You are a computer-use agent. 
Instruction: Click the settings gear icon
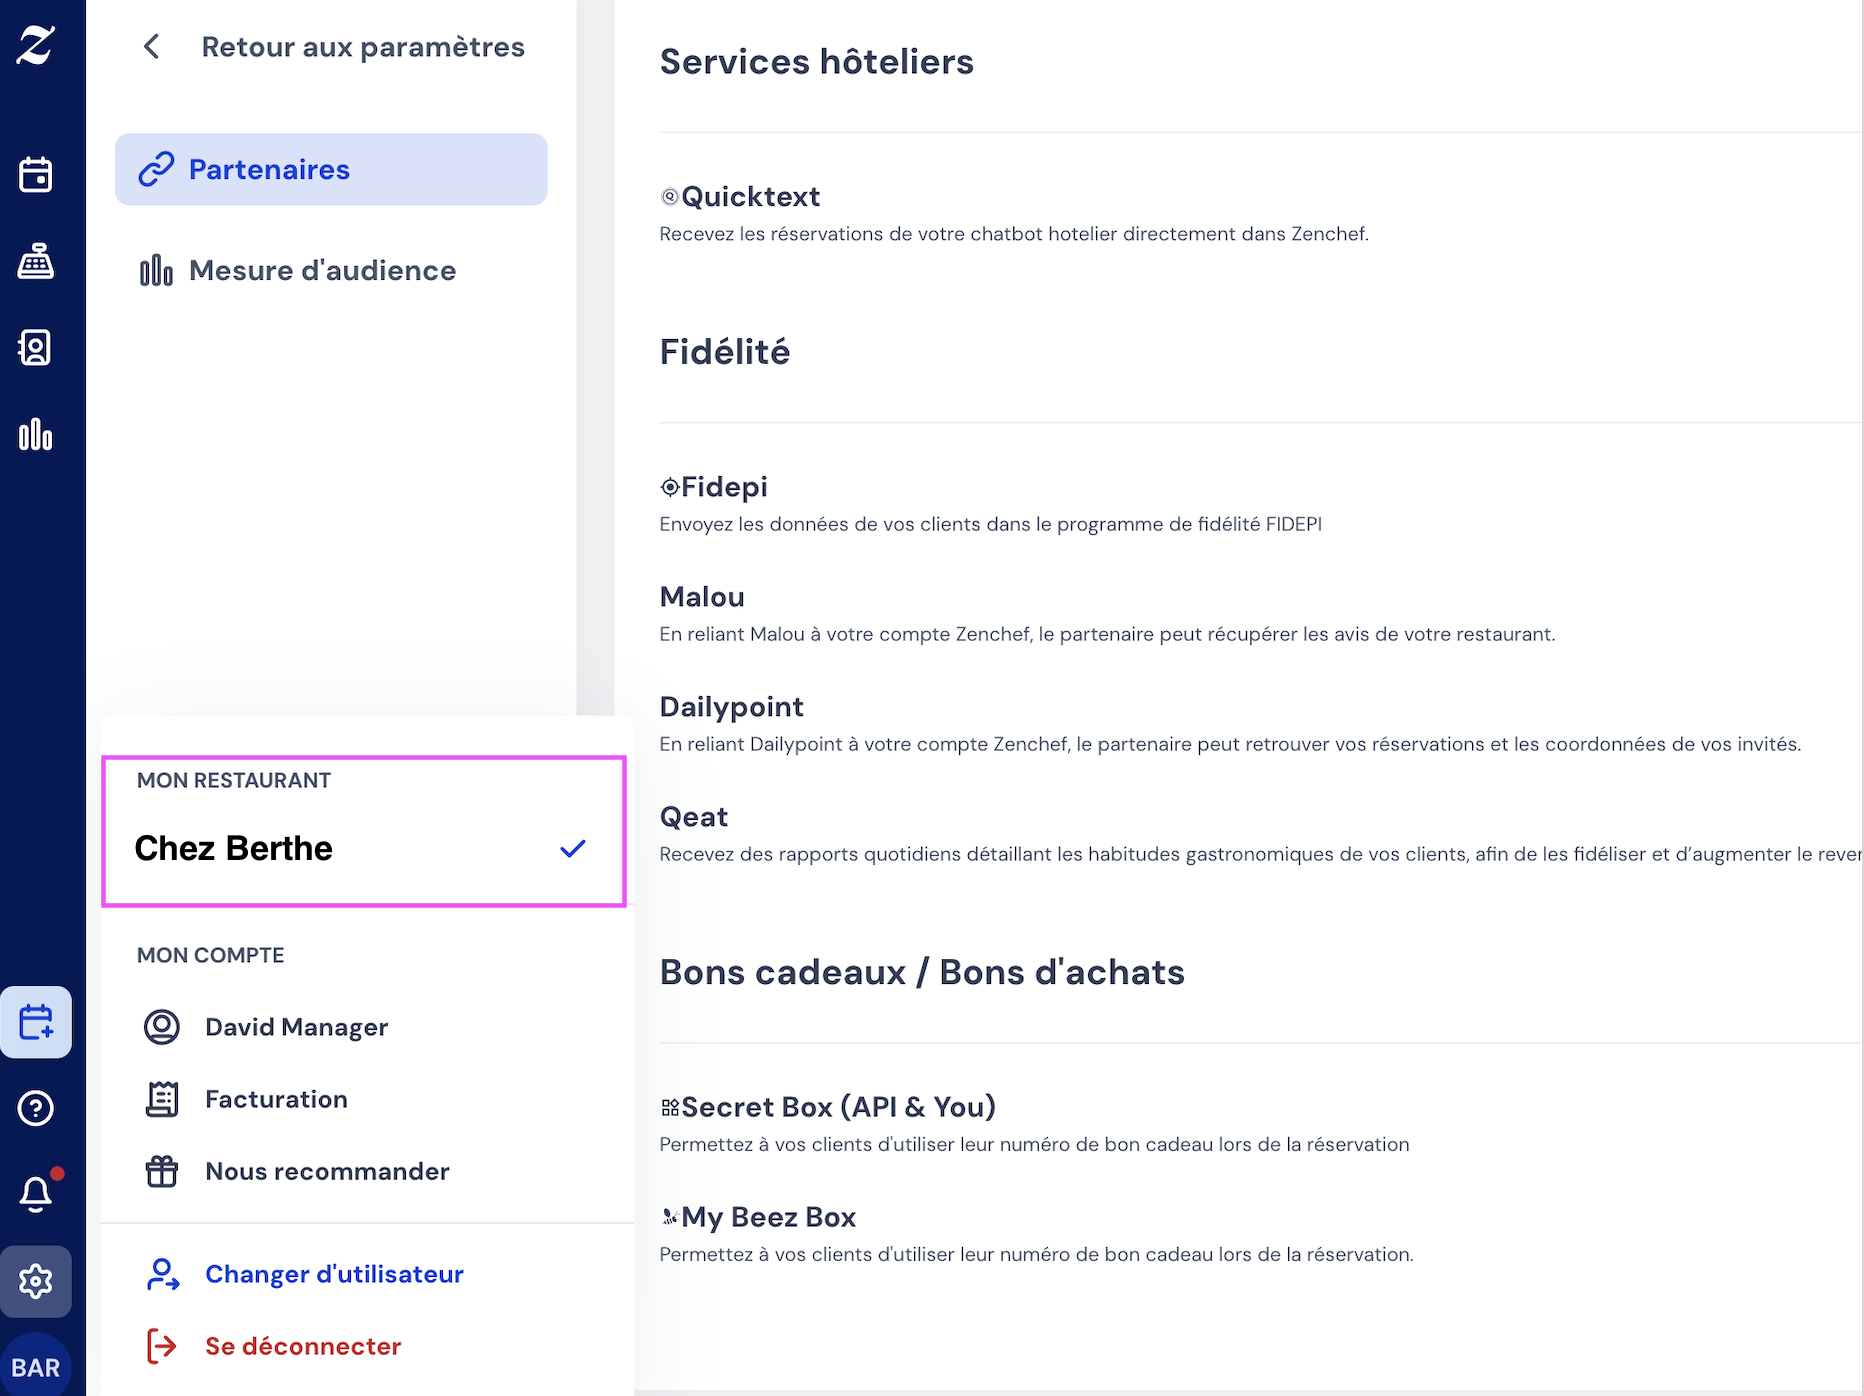point(36,1281)
